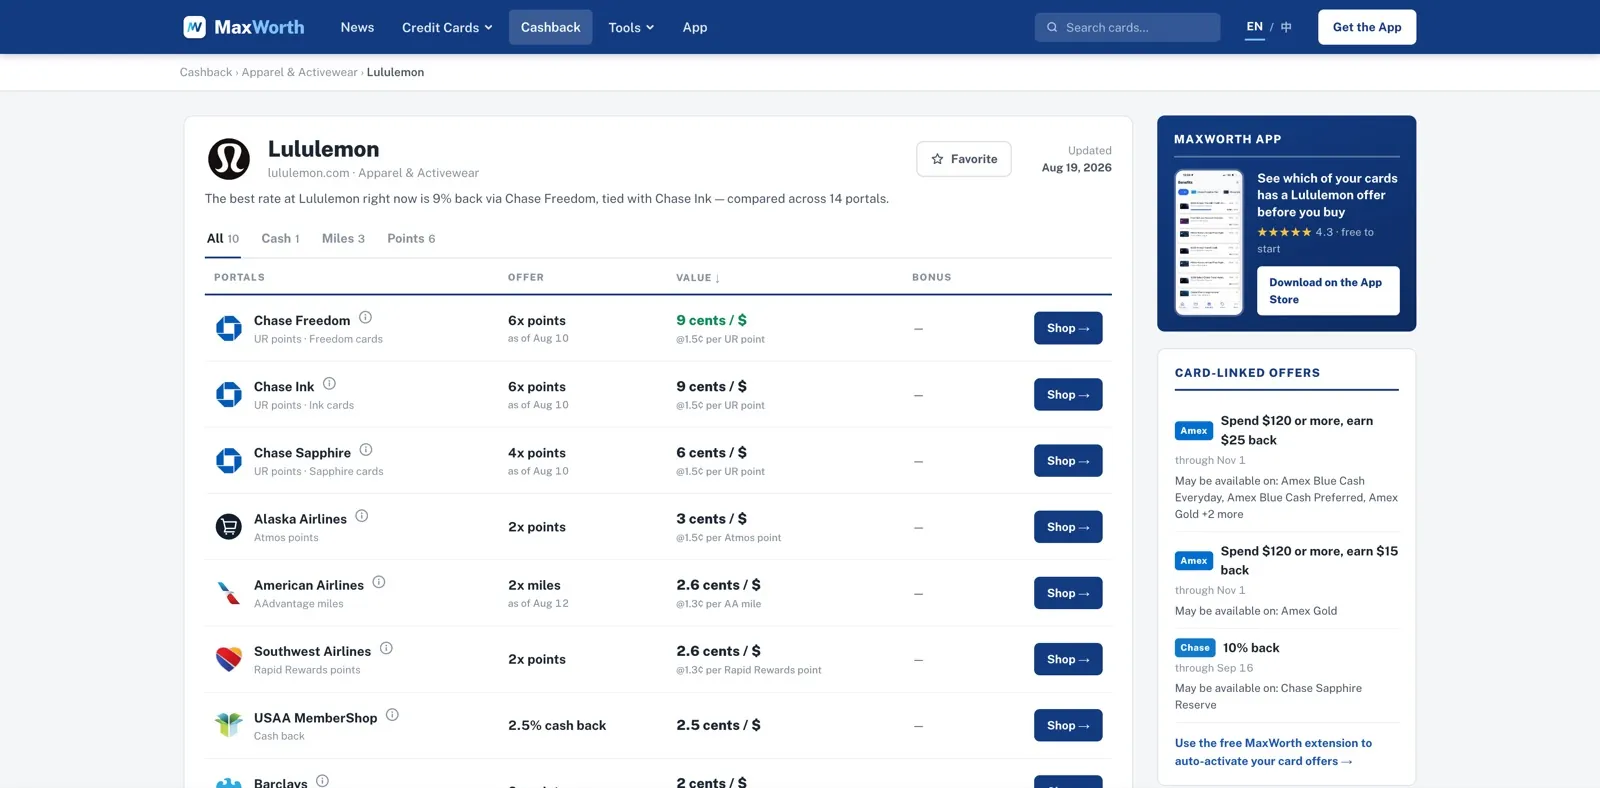This screenshot has height=788, width=1600.
Task: Click the MaxWorth logo icon
Action: pos(195,27)
